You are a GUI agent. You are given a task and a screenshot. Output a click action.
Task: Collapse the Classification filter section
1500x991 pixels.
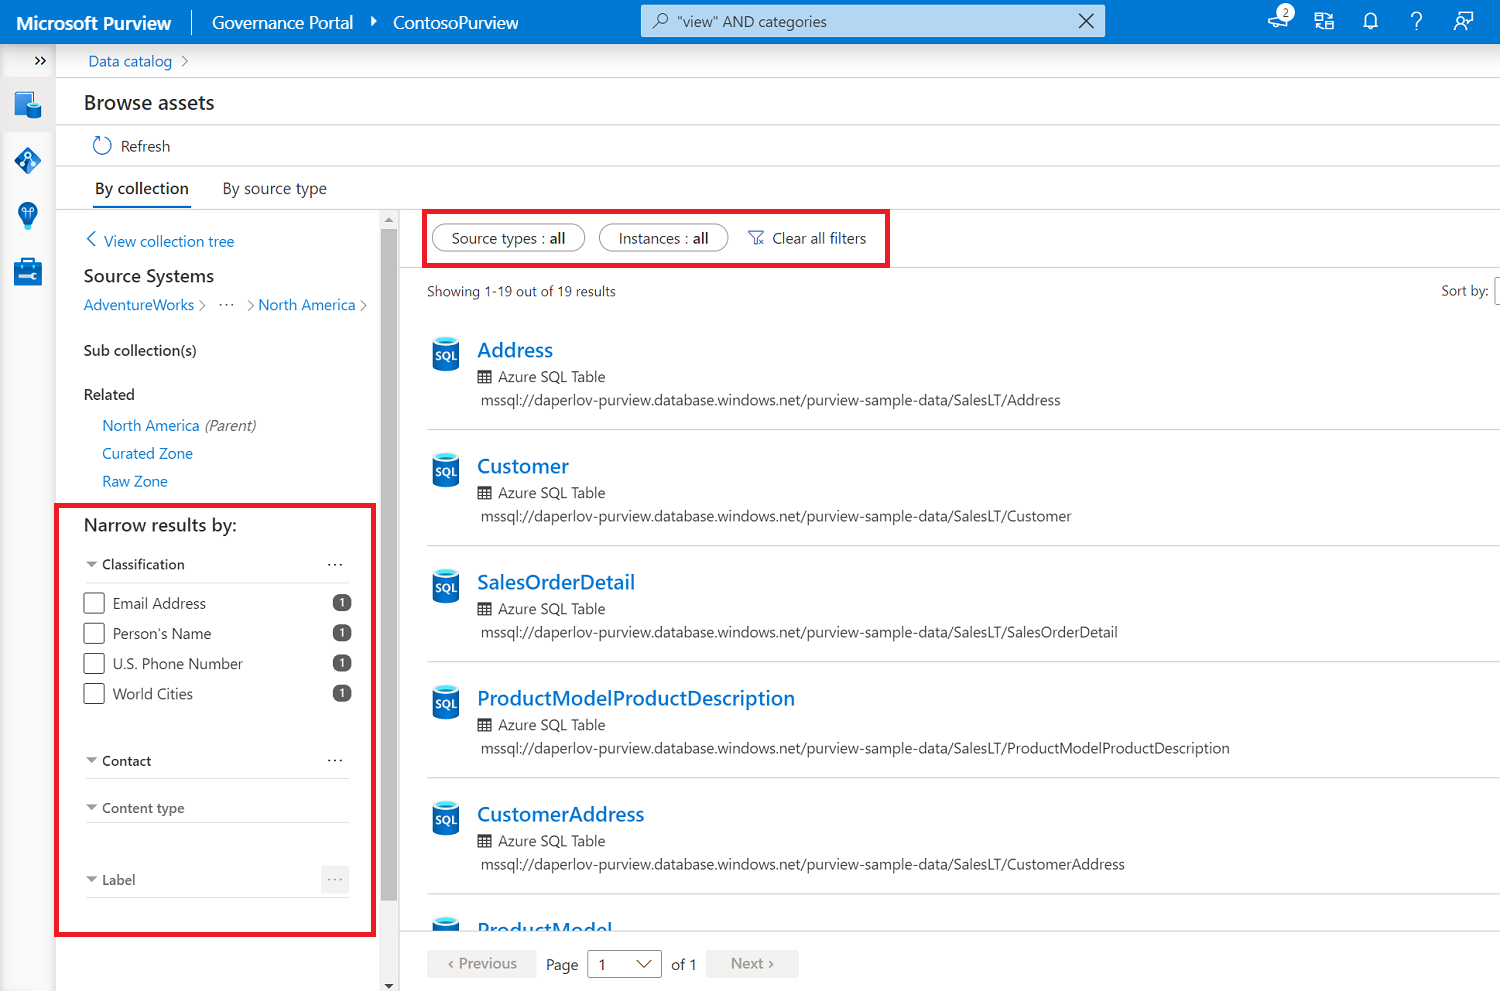[92, 565]
